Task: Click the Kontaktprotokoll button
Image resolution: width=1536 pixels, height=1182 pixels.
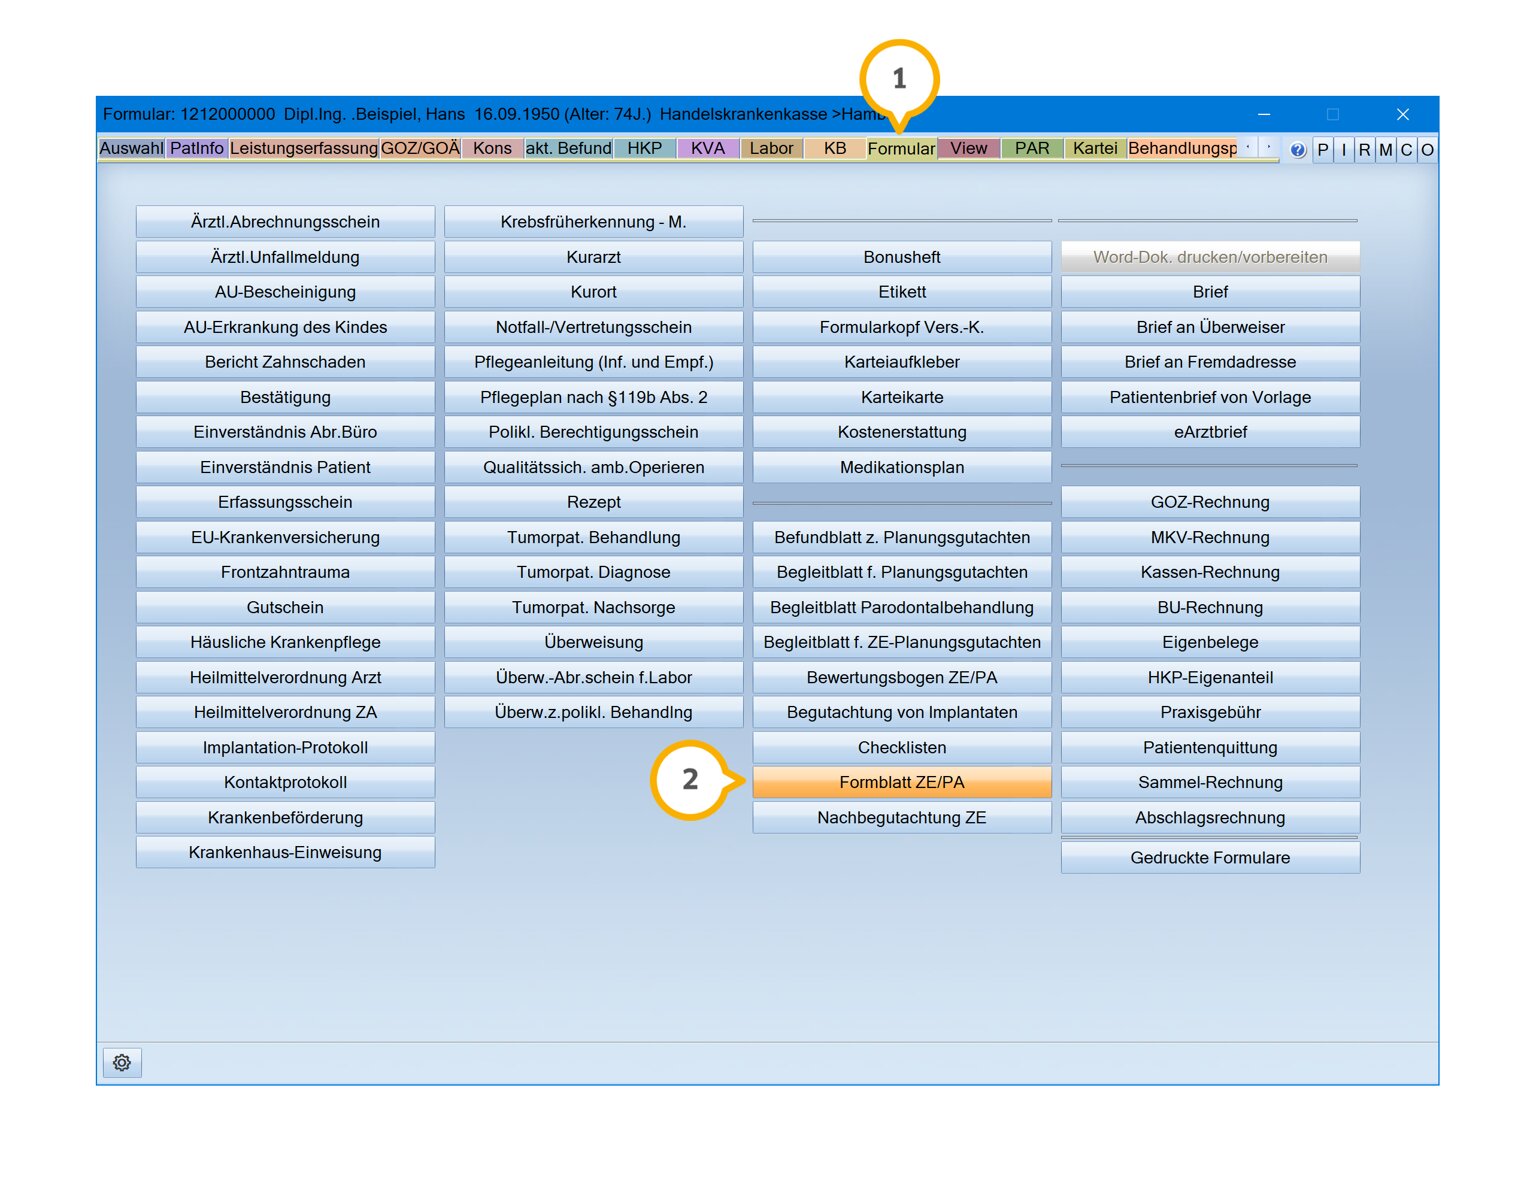Action: coord(285,782)
